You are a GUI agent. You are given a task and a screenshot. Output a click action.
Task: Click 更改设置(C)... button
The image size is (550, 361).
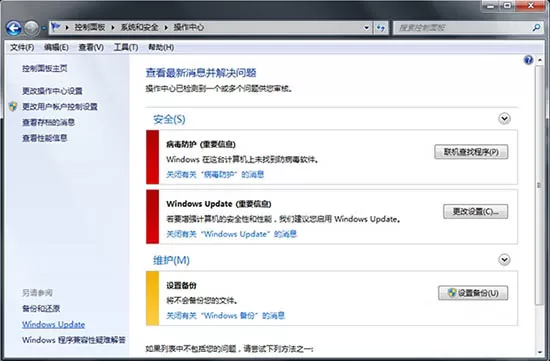click(476, 212)
